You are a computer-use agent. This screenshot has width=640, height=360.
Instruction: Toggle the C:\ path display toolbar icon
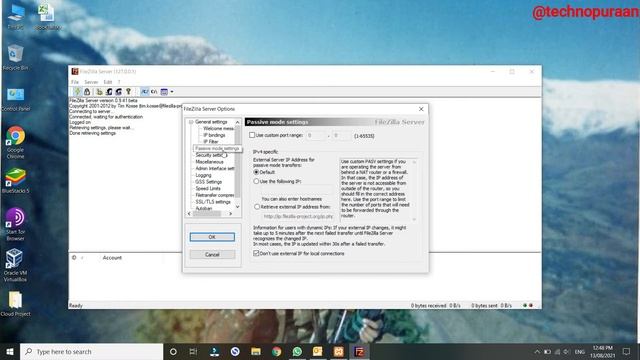click(x=154, y=91)
